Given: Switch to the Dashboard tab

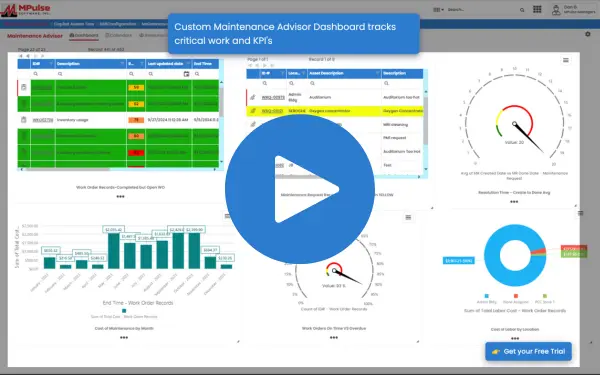Looking at the screenshot, I should point(84,35).
